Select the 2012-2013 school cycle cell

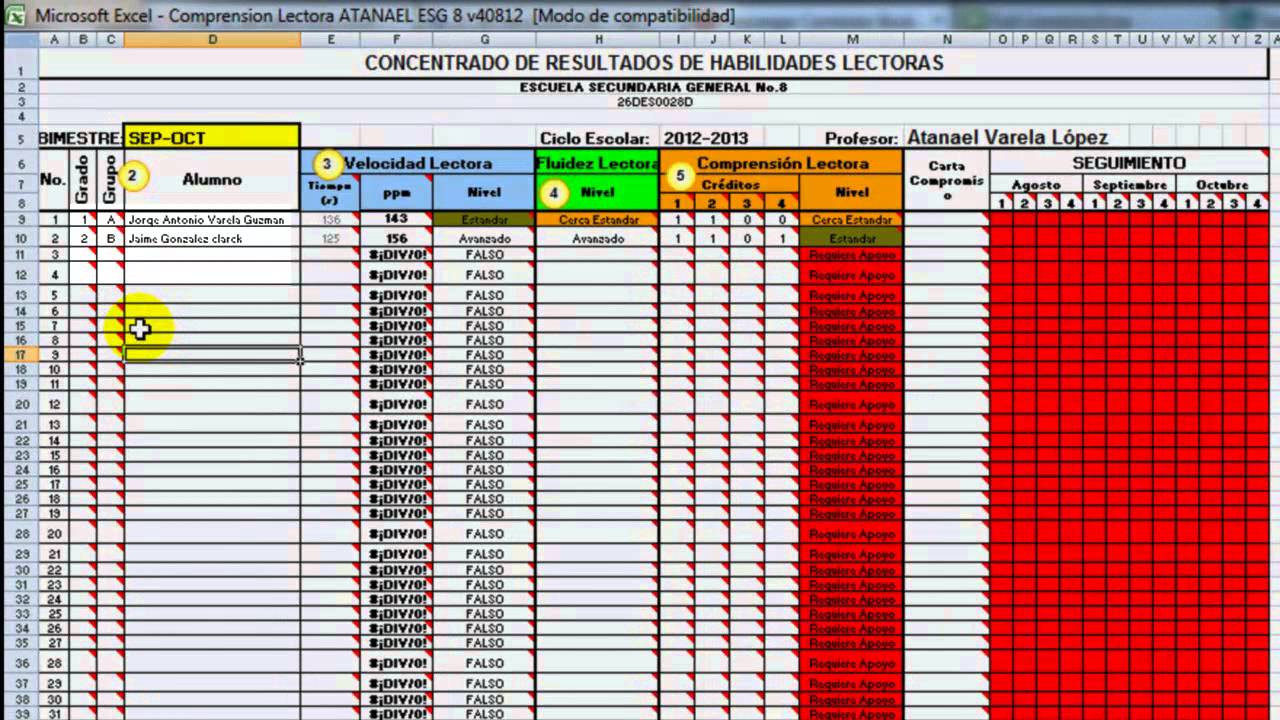tap(706, 138)
